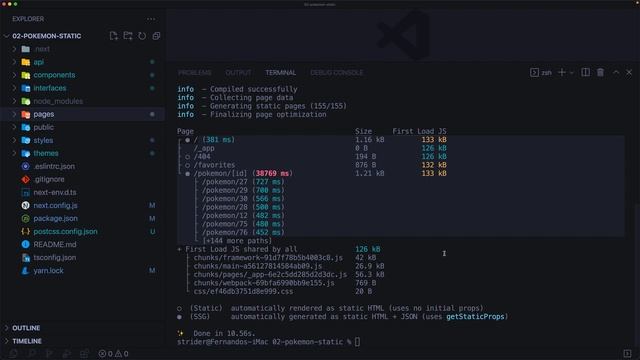The height and width of the screenshot is (360, 640).
Task: Expand the node_modules folder
Action: click(x=14, y=101)
